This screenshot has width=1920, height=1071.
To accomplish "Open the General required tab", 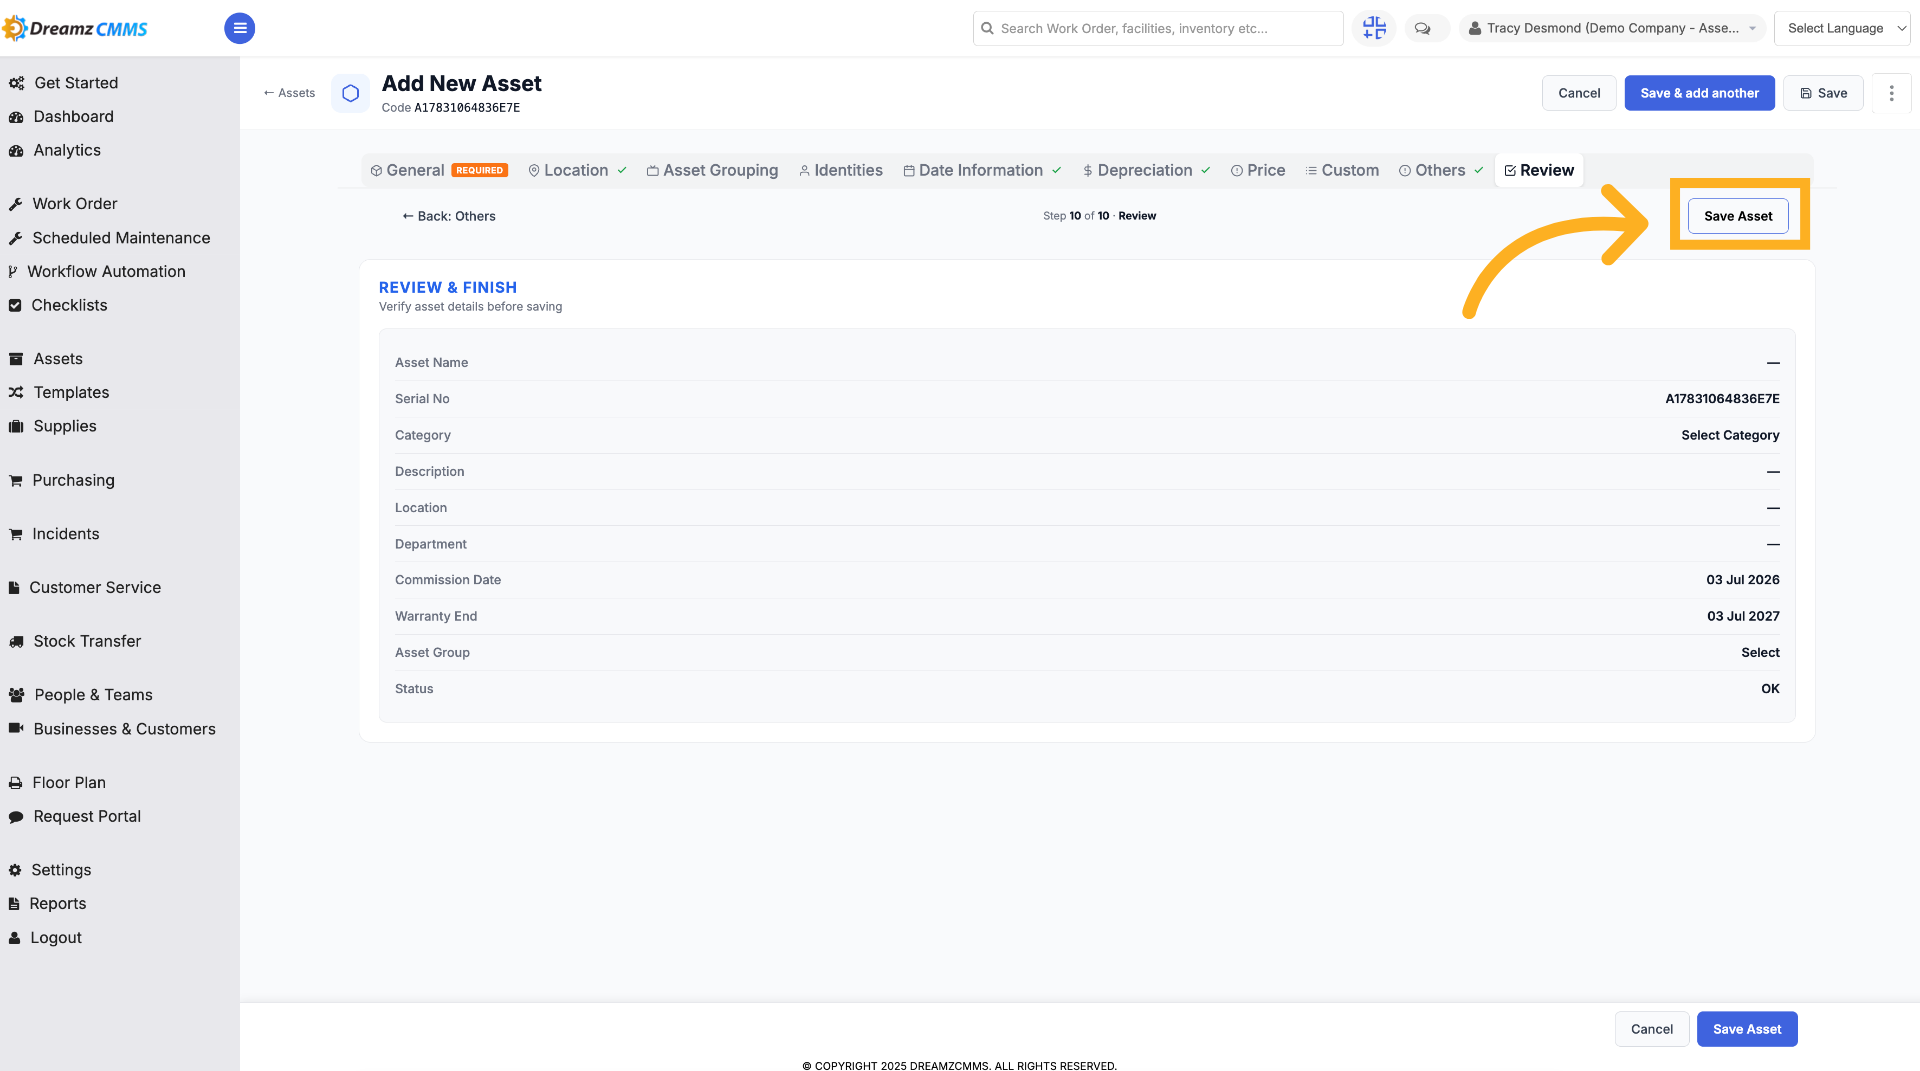I will click(x=439, y=171).
